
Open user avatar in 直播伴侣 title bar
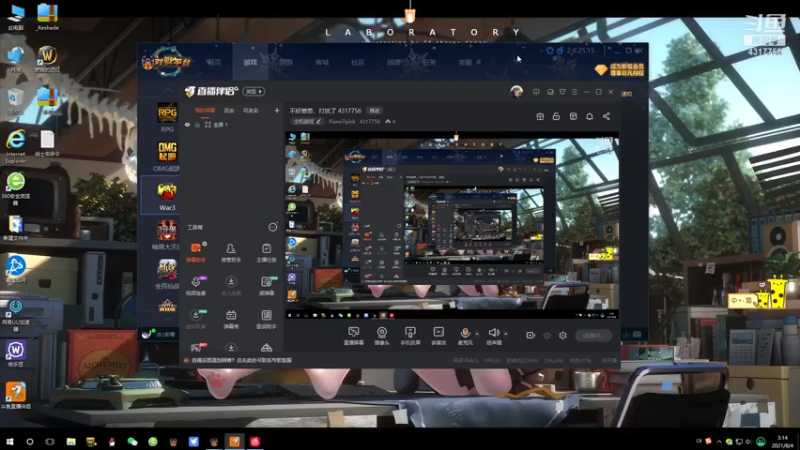pos(516,92)
